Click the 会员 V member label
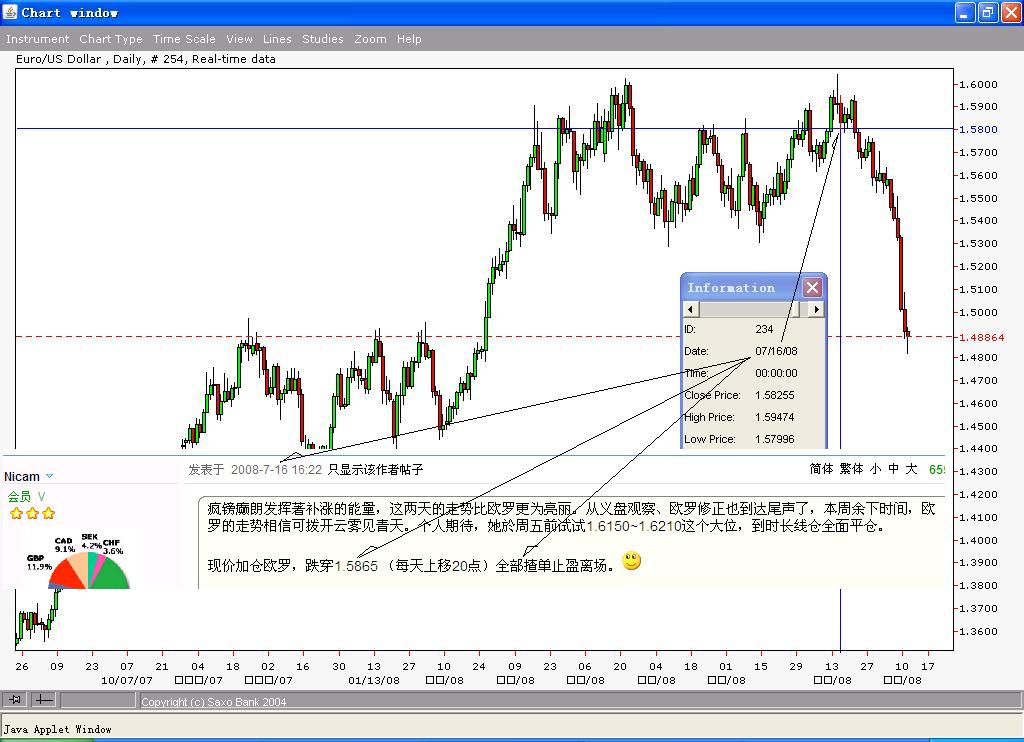Screen dimensions: 1024x742 26,496
